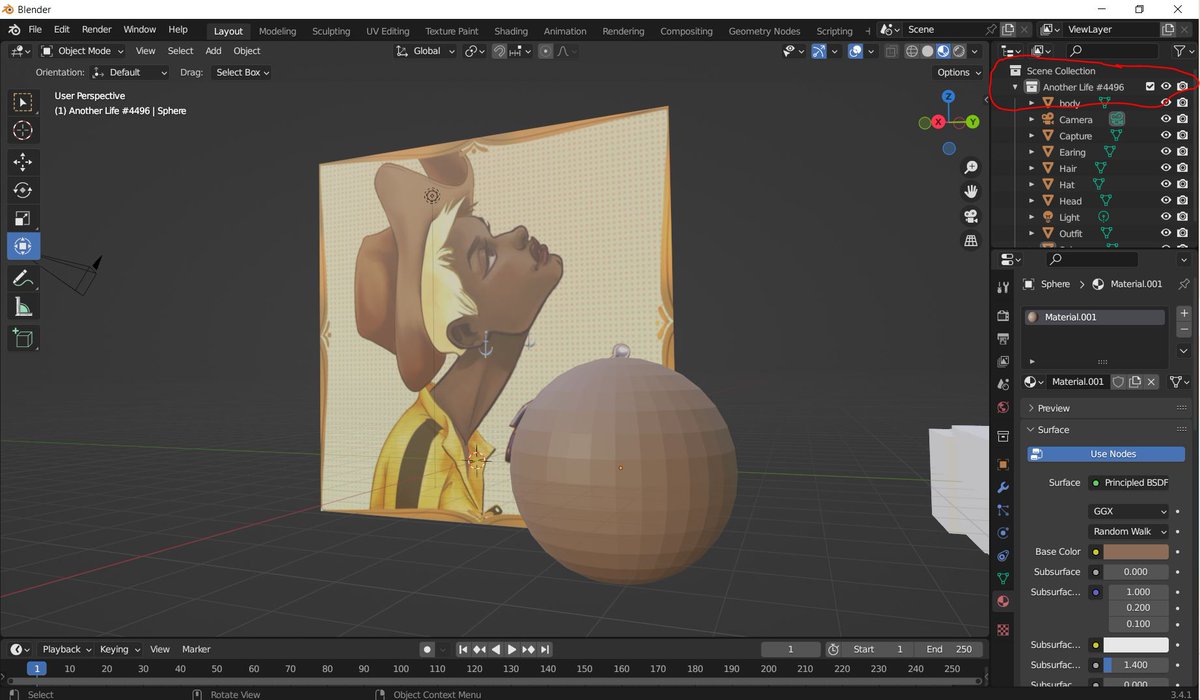Hide the Camera object in viewport
1200x700 pixels.
(1165, 119)
